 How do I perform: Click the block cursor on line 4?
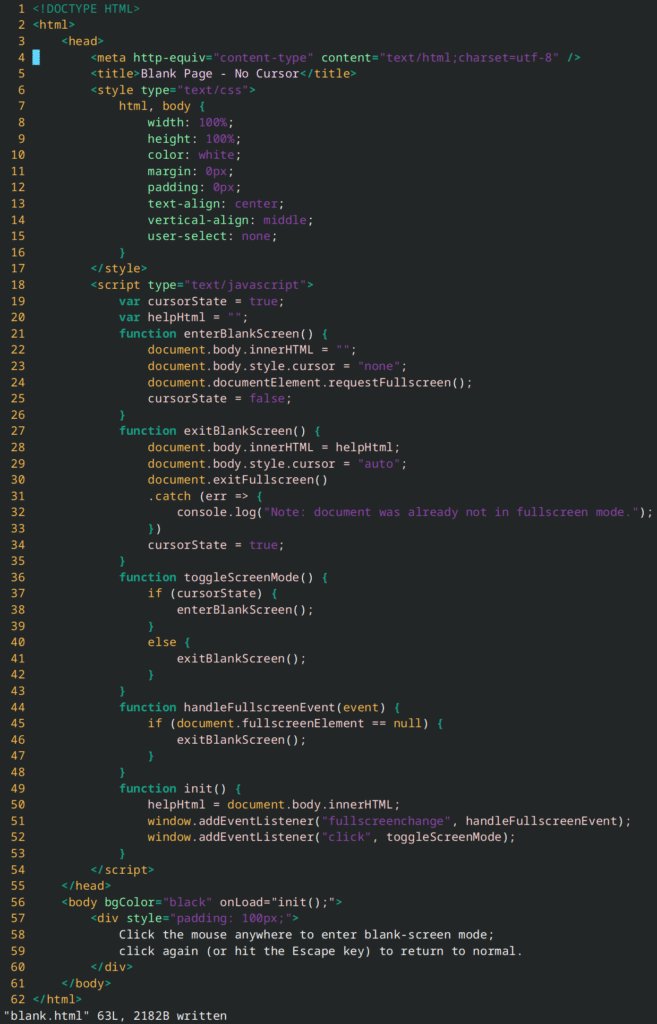click(36, 57)
